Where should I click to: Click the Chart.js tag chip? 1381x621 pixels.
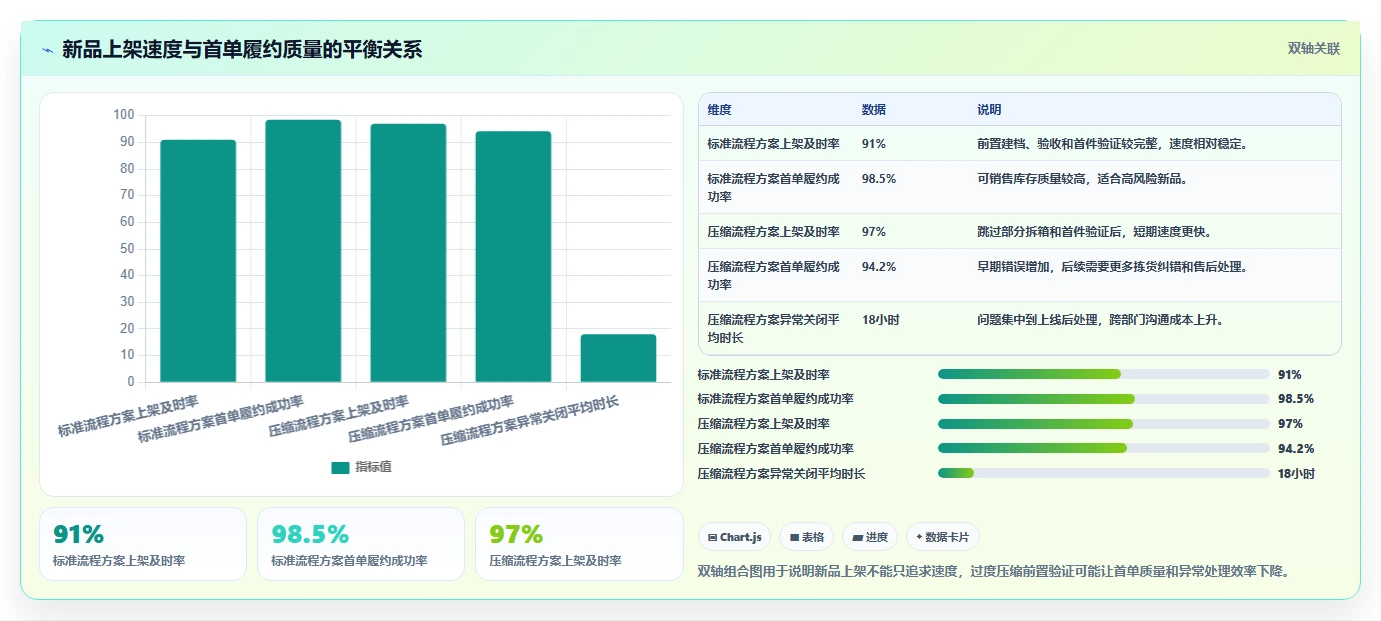pos(734,537)
